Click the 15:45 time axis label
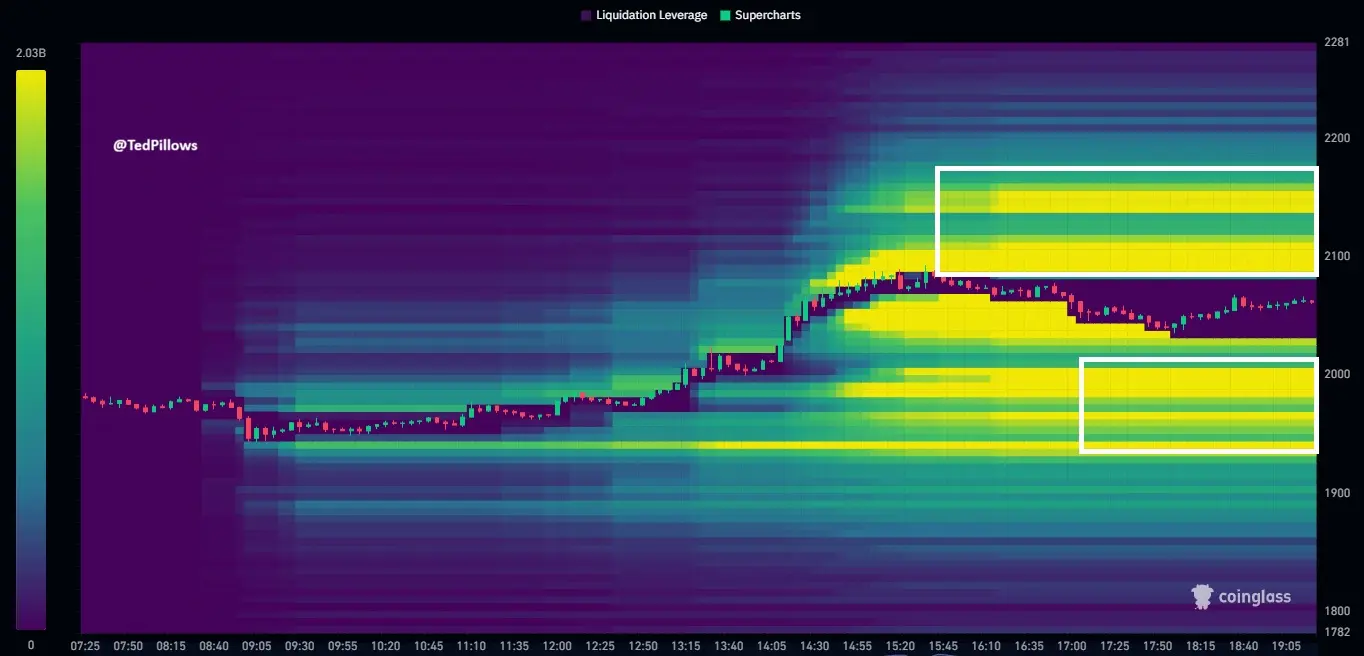 coord(943,646)
